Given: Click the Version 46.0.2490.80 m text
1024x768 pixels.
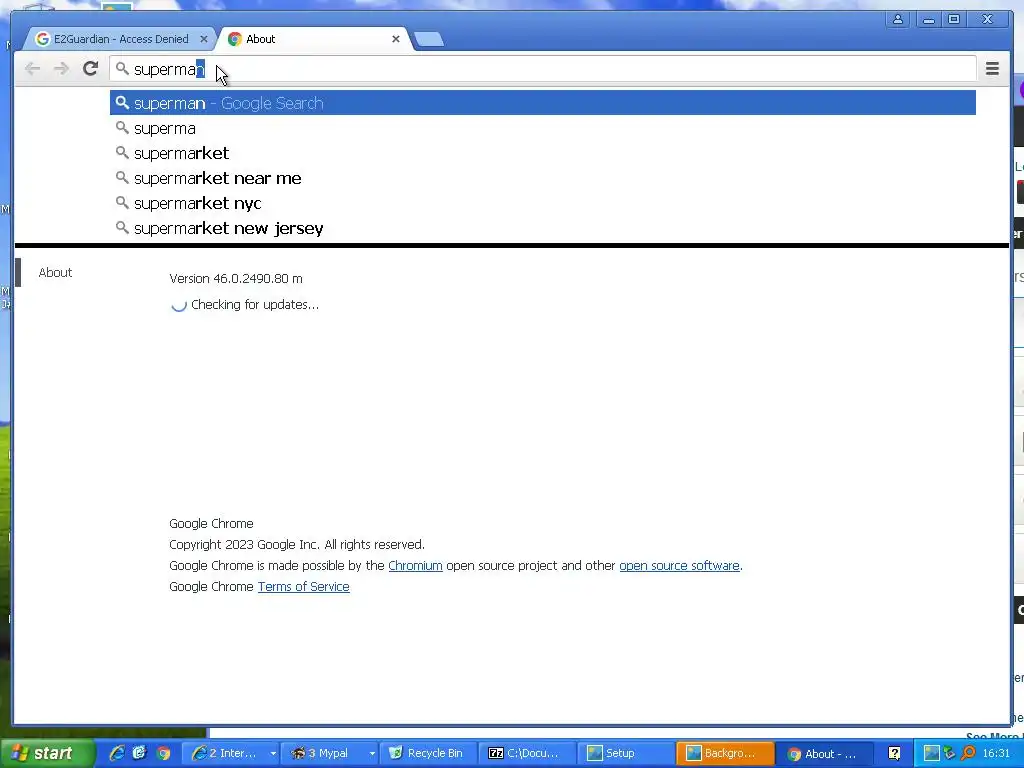Looking at the screenshot, I should (236, 278).
